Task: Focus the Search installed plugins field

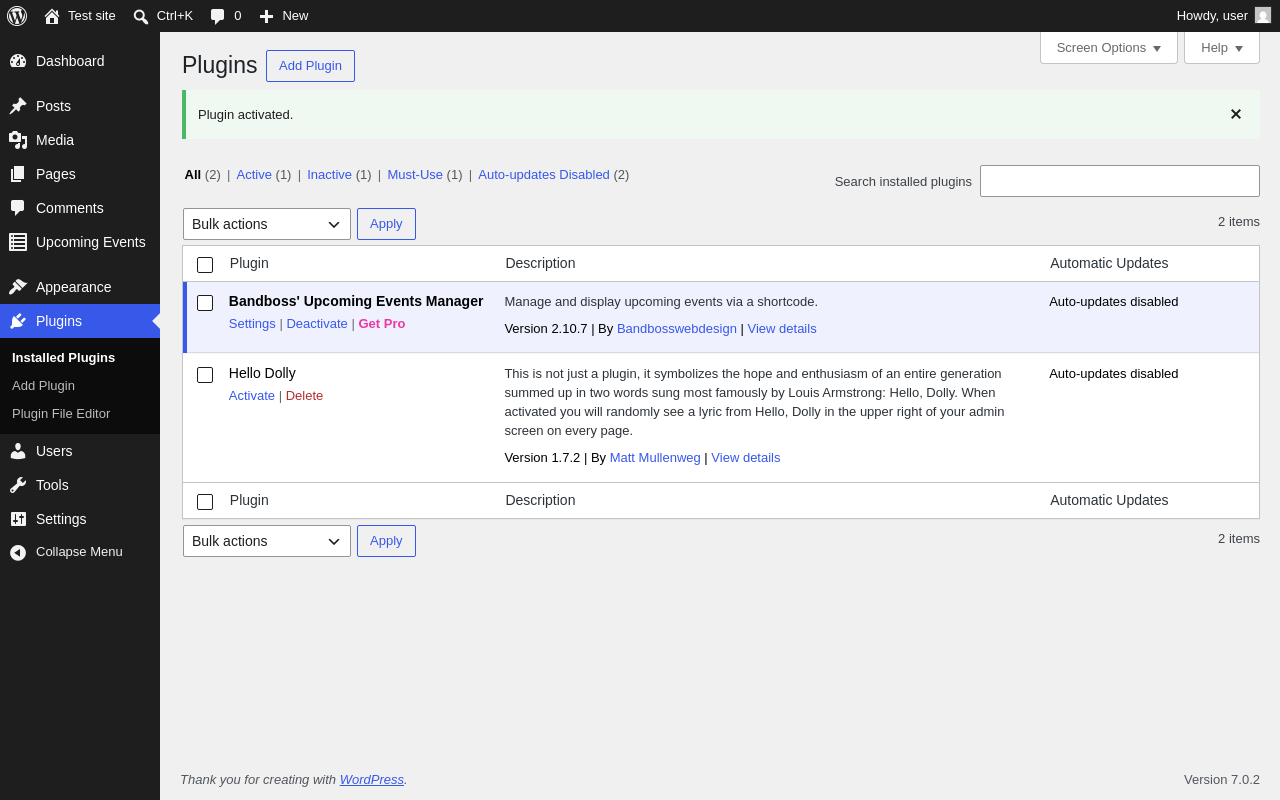Action: pyautogui.click(x=1120, y=181)
